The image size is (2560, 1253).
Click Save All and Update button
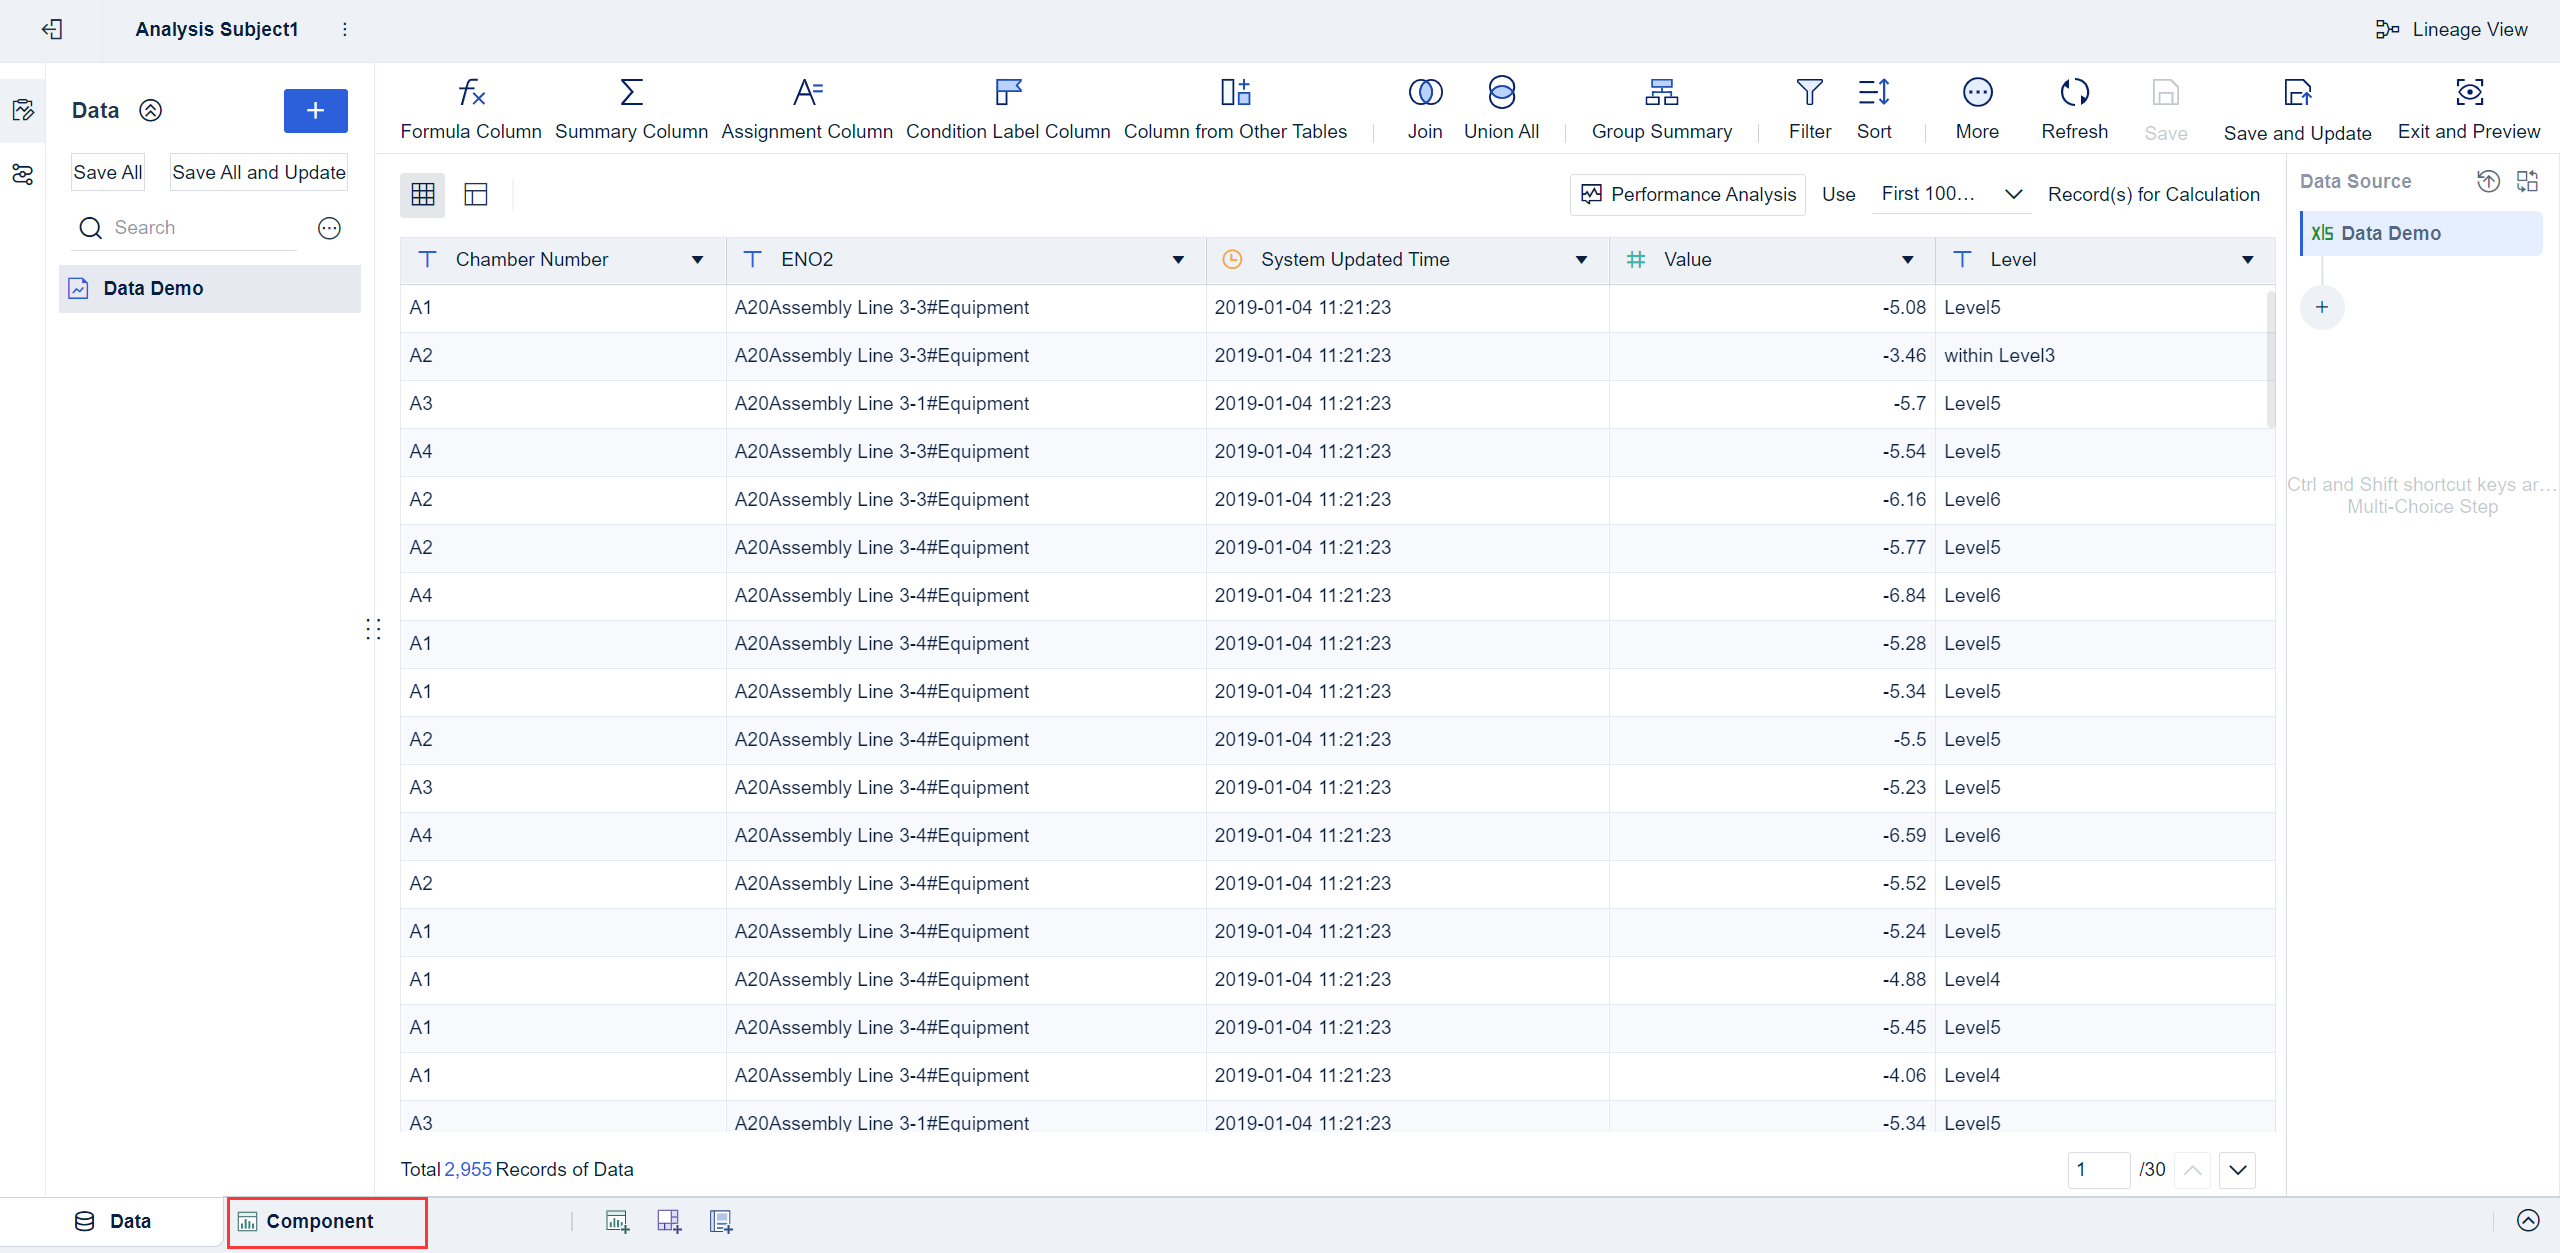(x=258, y=172)
